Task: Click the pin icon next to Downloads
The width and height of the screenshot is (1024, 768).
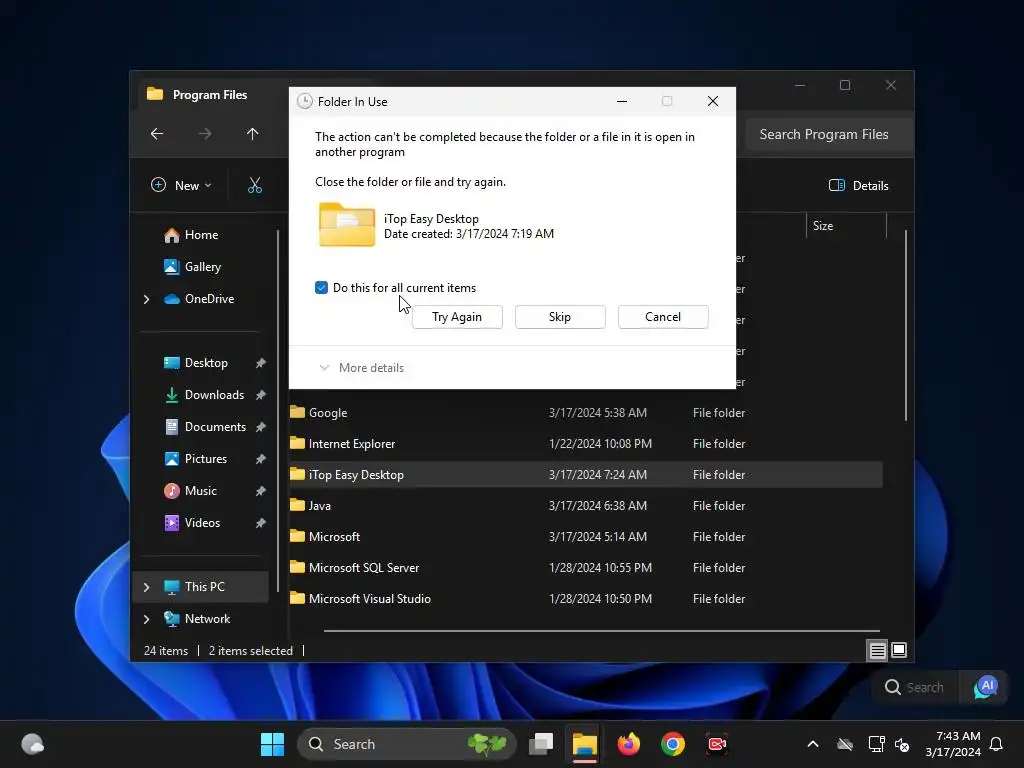Action: pyautogui.click(x=261, y=395)
